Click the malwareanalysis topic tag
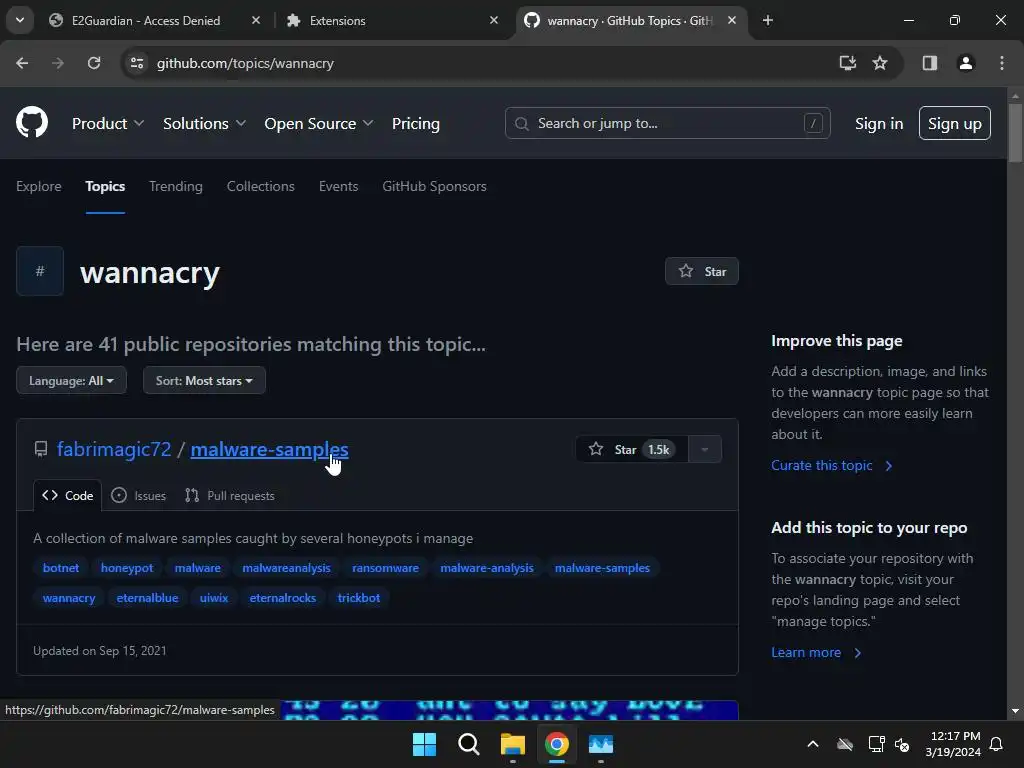The image size is (1024, 768). coord(286,568)
